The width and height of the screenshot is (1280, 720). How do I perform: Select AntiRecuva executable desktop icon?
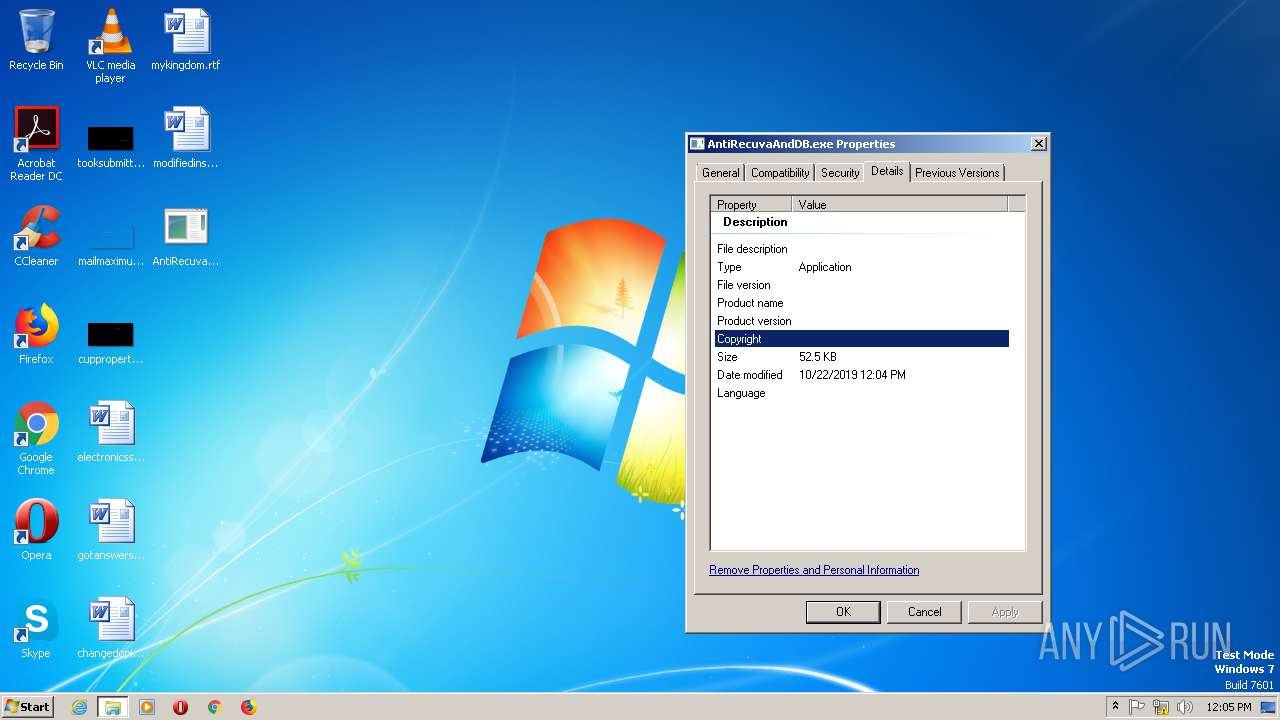coord(186,236)
